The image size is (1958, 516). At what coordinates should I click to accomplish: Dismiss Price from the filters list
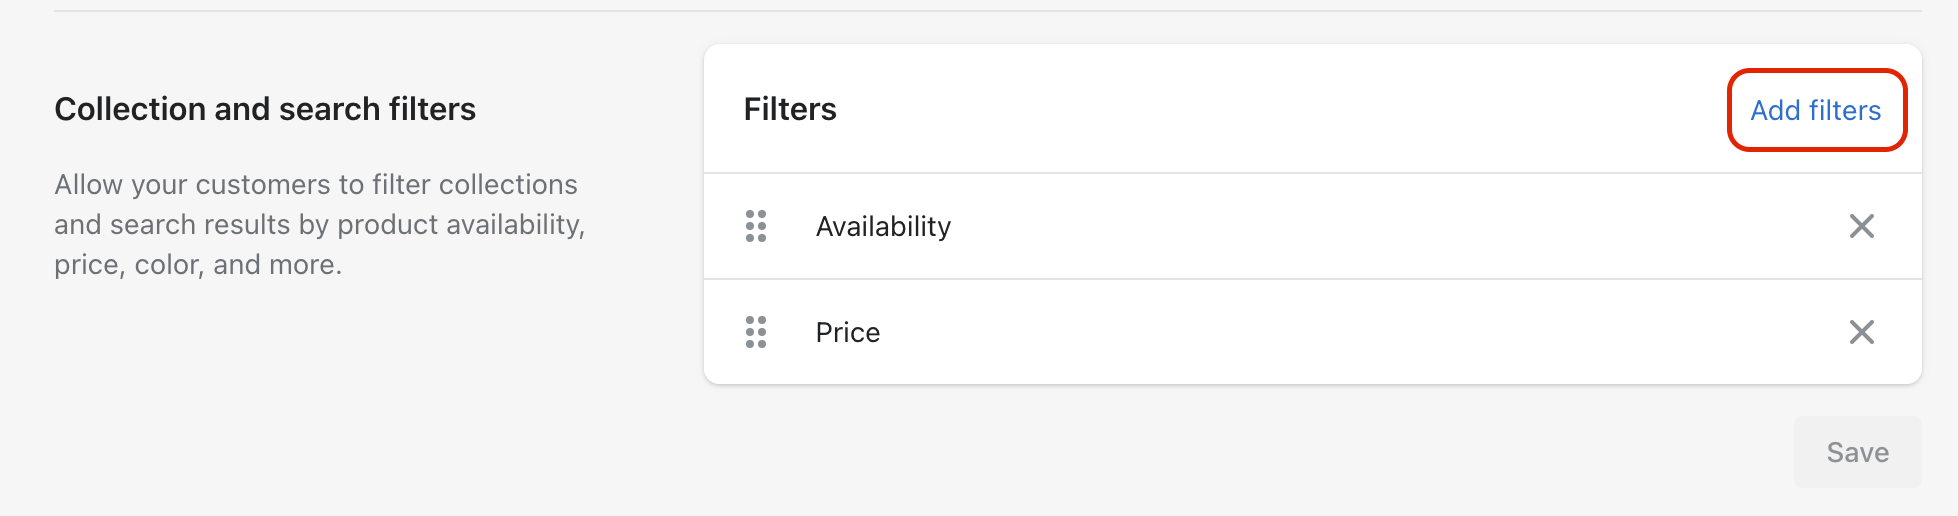click(1861, 332)
